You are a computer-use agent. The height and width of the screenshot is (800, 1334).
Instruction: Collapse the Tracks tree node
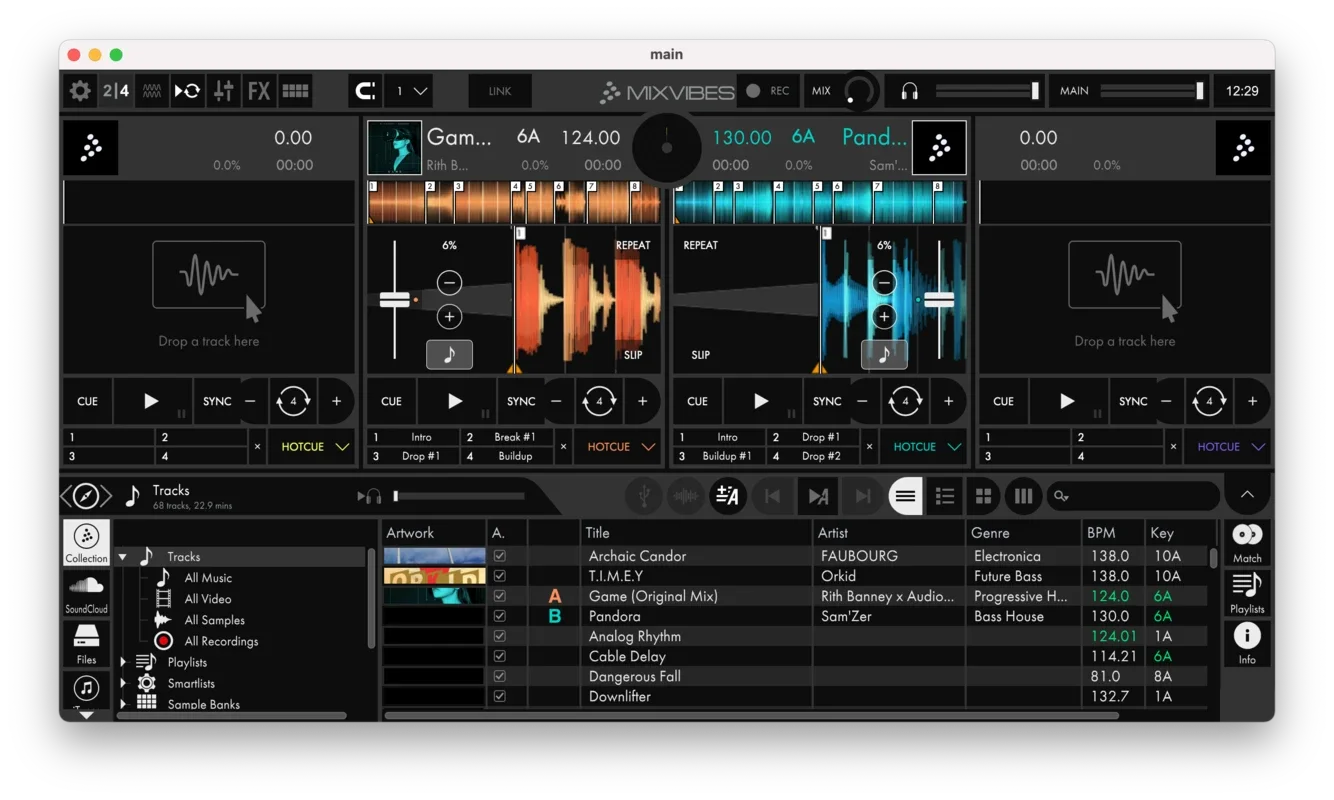(x=123, y=557)
